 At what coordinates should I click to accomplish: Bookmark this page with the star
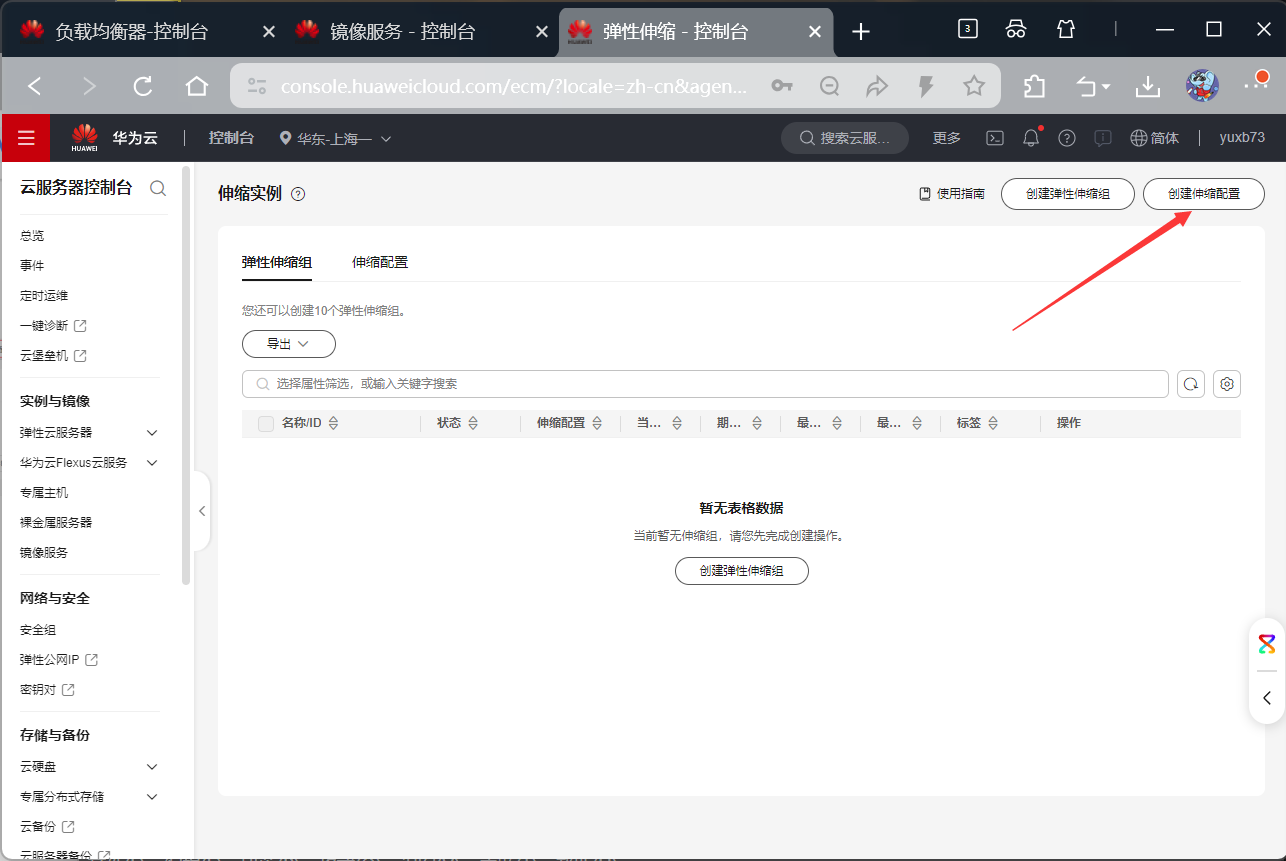pyautogui.click(x=974, y=87)
